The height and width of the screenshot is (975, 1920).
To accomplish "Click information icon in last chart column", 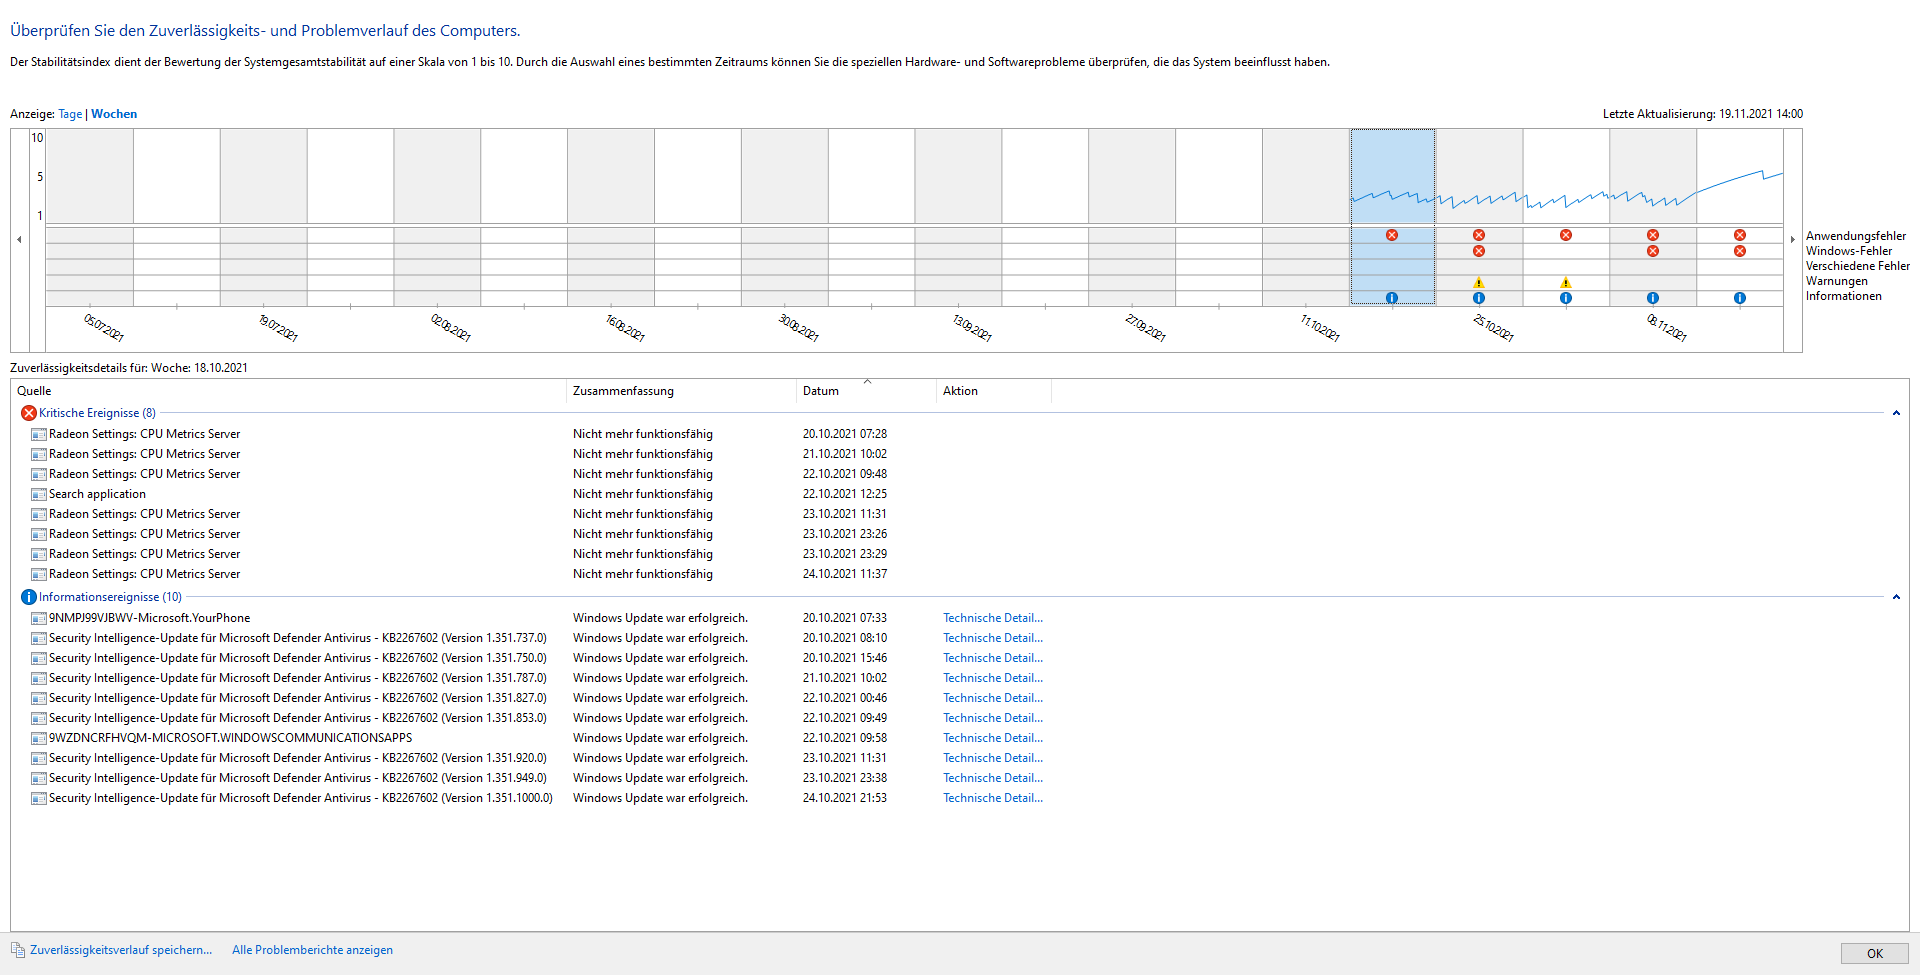I will coord(1740,298).
